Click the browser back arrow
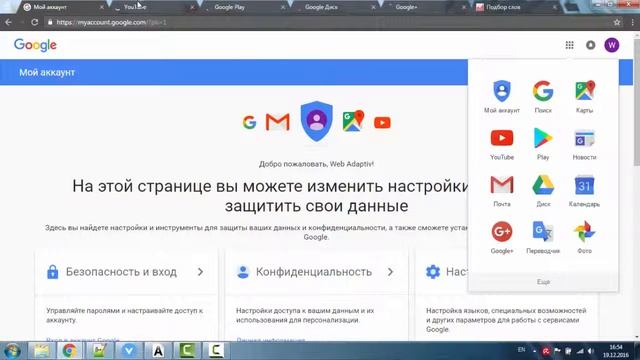Screen dimensions: 640x360 point(9,22)
